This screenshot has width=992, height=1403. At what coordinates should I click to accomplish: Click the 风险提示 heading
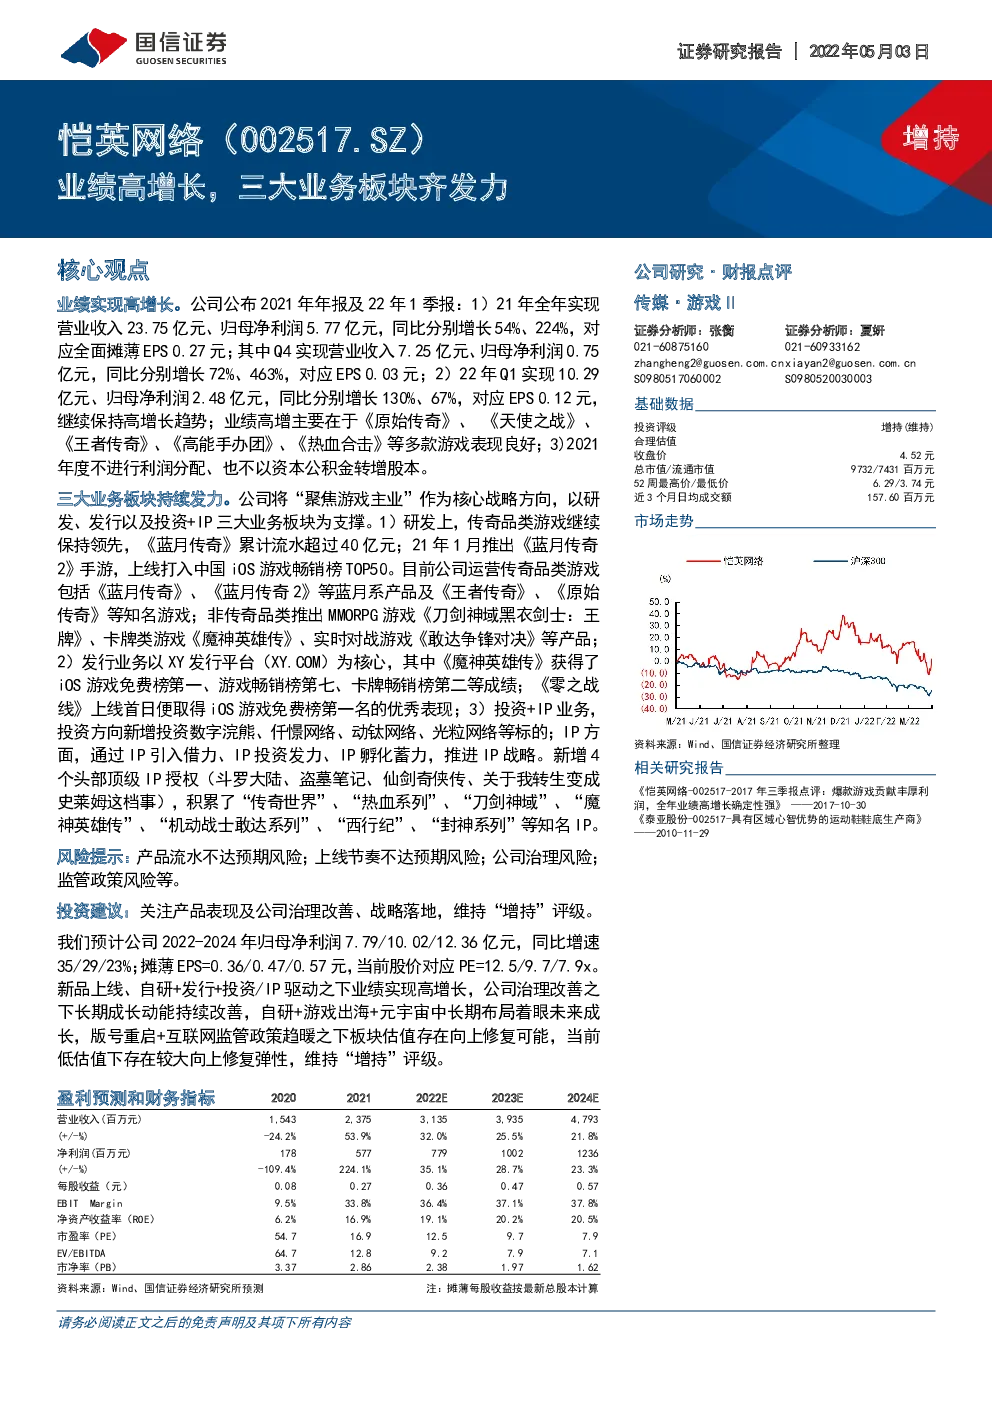(94, 857)
